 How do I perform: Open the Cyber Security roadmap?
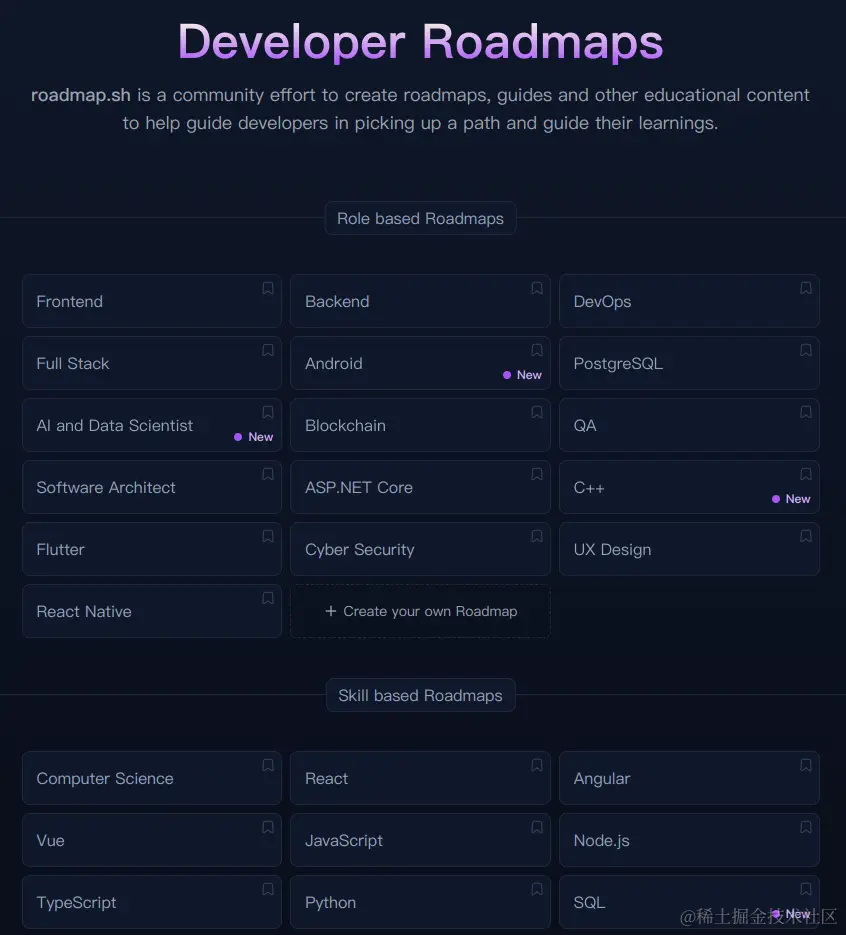click(420, 549)
